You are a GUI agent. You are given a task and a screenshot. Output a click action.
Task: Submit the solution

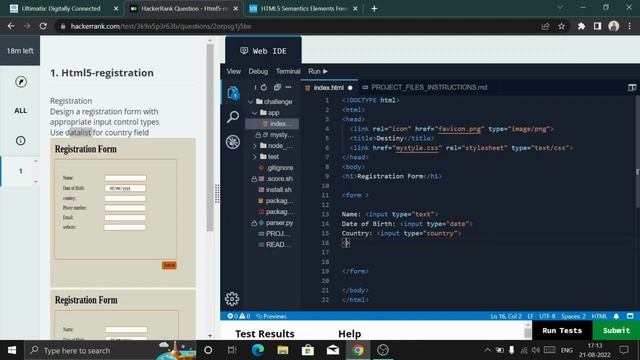[x=616, y=330]
